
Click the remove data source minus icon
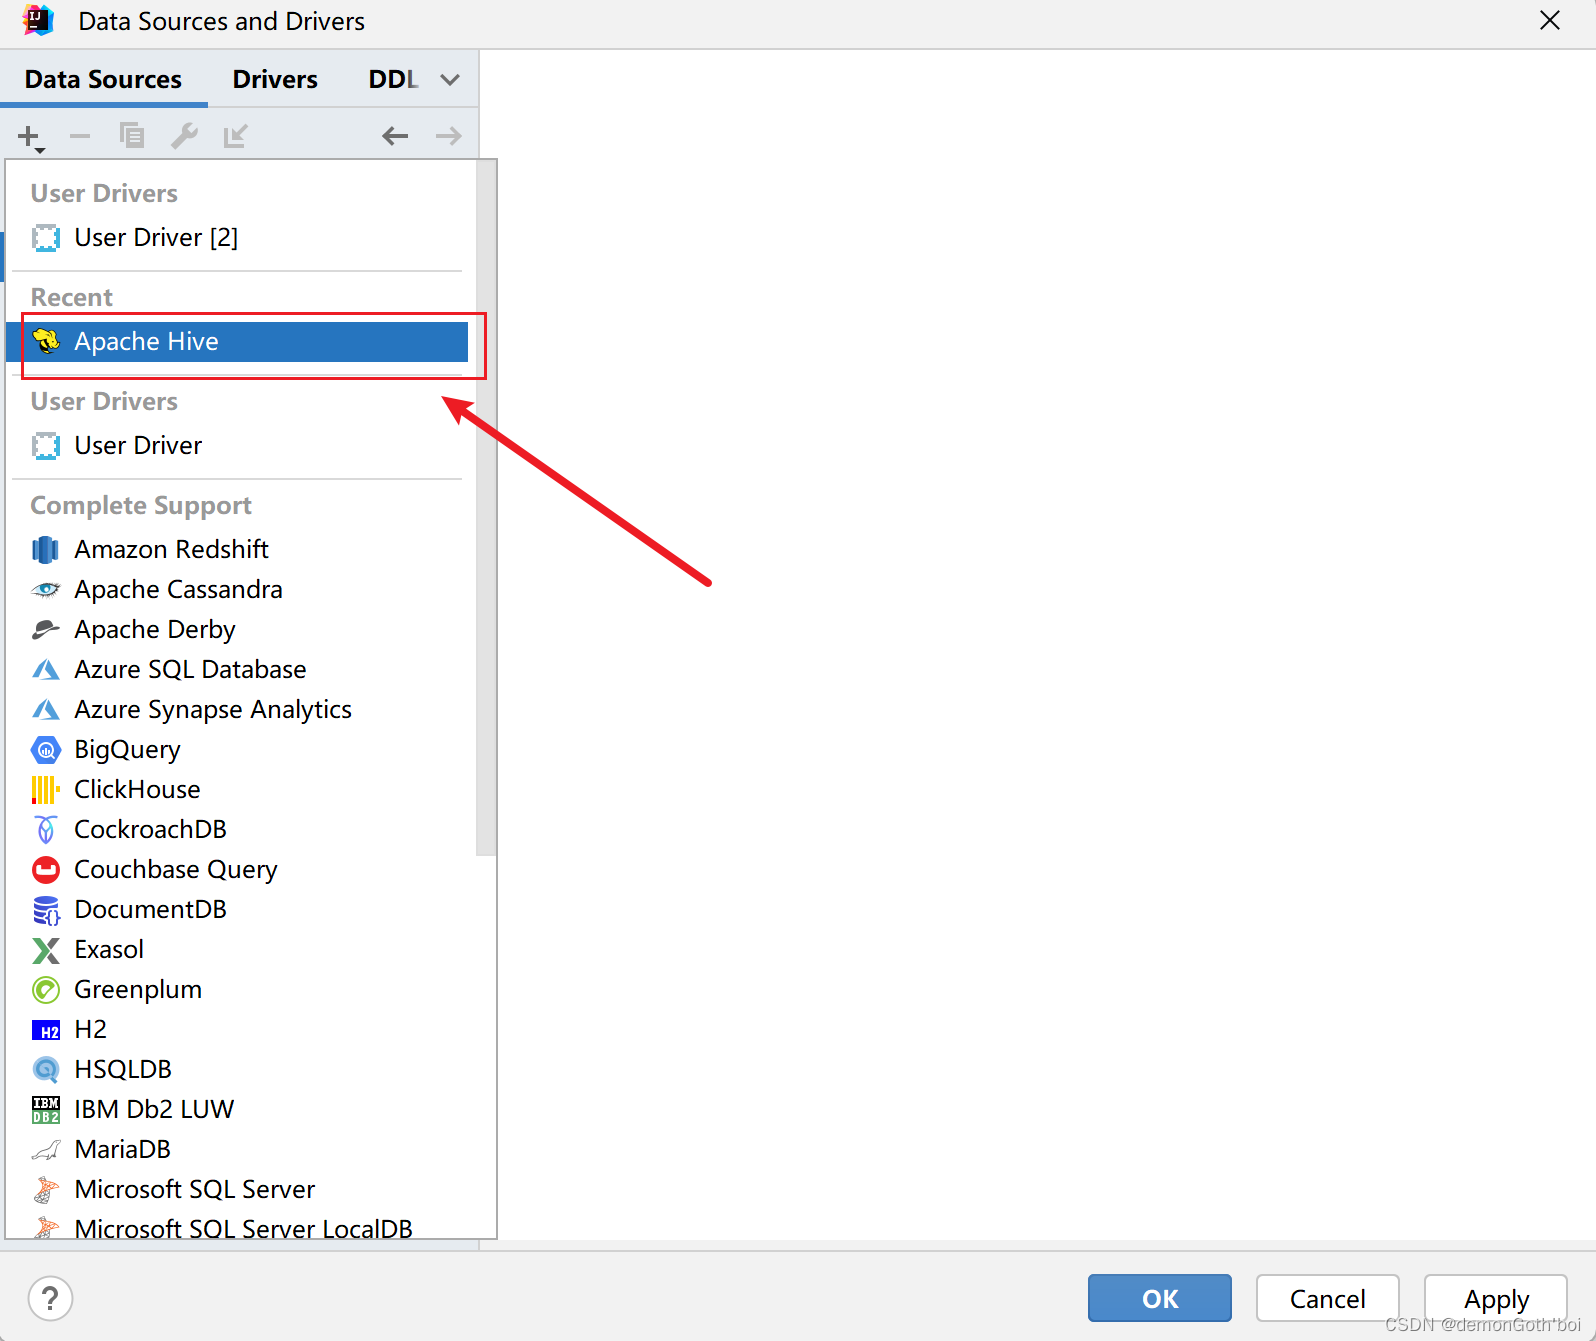coord(80,136)
